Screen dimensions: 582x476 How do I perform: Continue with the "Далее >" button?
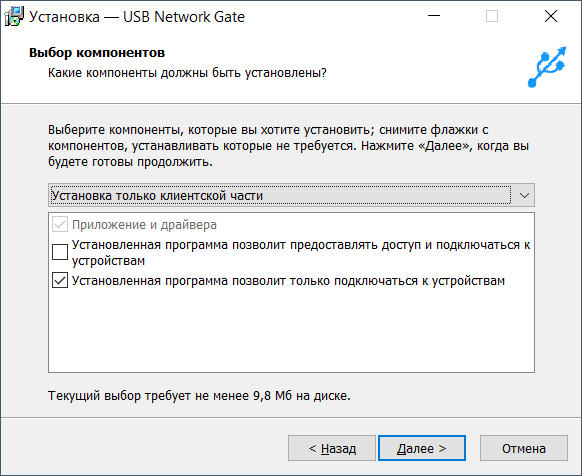coord(422,448)
